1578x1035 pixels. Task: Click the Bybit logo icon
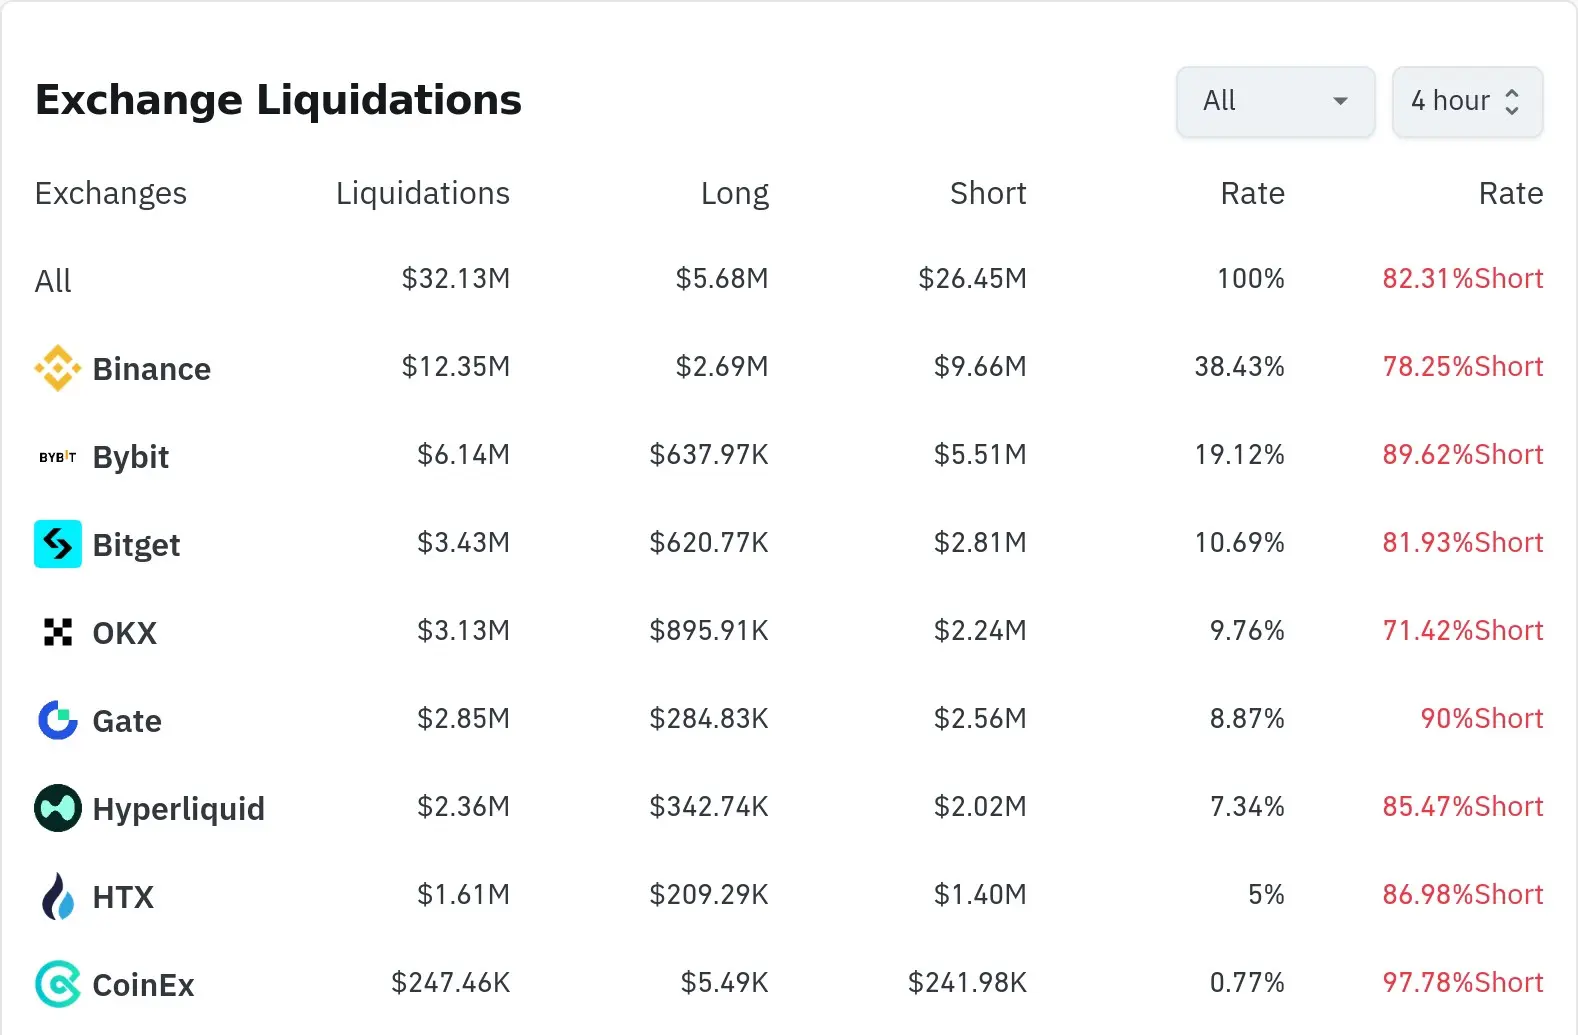tap(58, 457)
